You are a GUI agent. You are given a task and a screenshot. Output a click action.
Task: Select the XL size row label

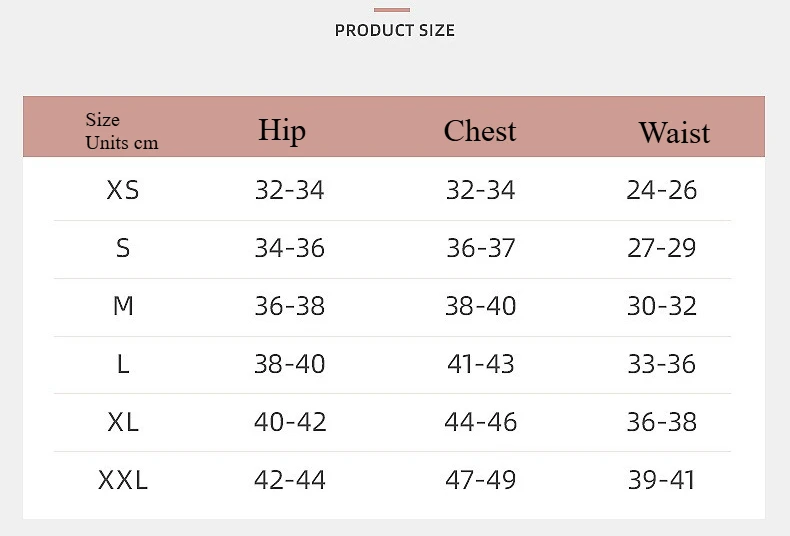[123, 422]
